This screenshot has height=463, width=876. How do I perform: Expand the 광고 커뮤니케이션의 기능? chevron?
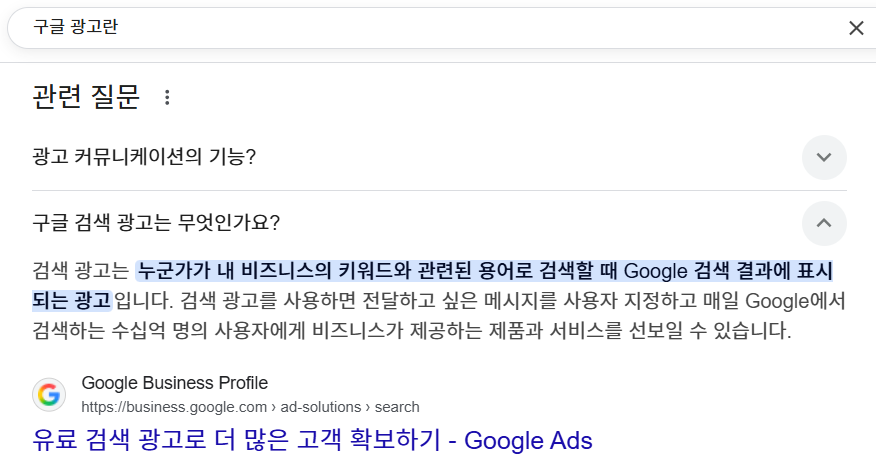click(824, 157)
